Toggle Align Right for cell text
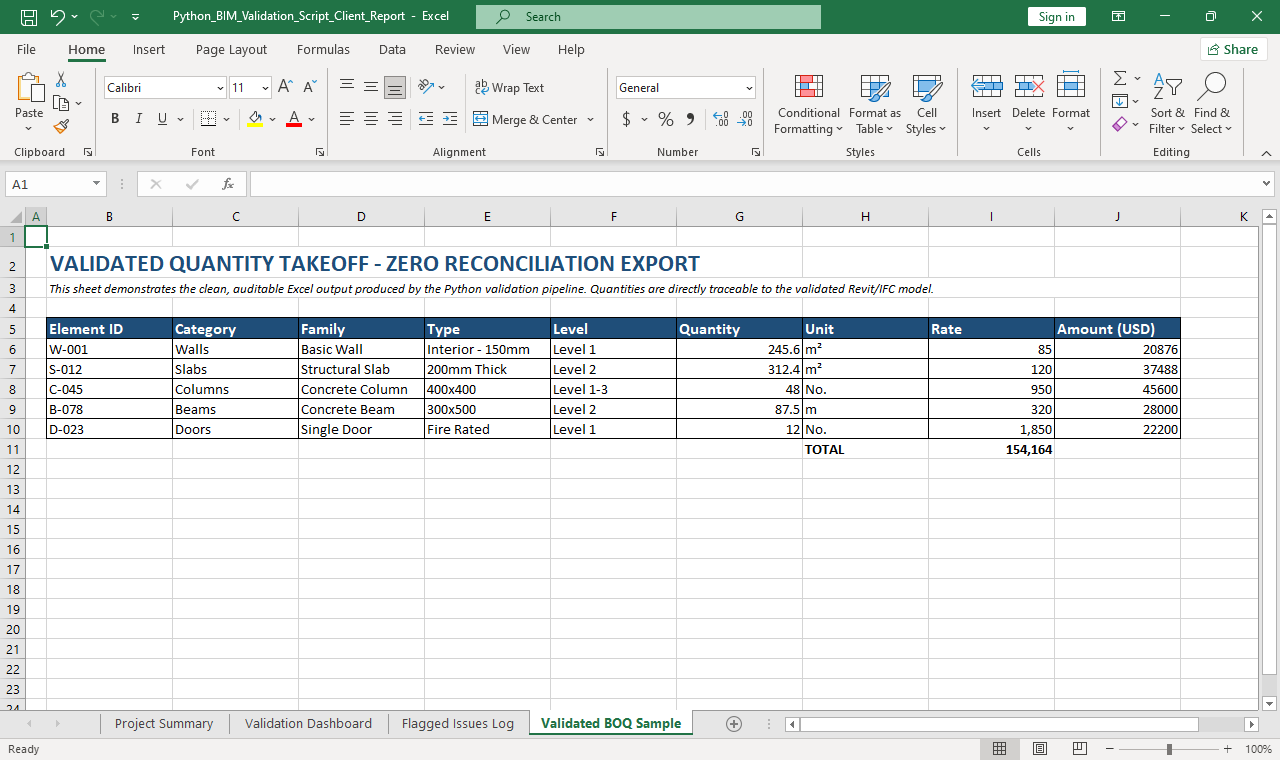Viewport: 1280px width, 760px height. point(395,119)
